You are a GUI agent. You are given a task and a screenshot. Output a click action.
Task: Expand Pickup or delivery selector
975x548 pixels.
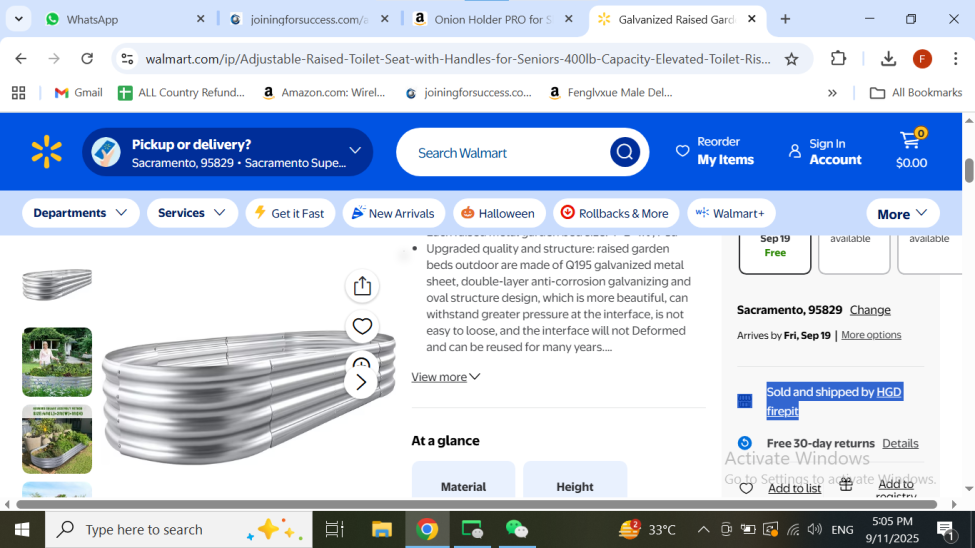(x=228, y=152)
